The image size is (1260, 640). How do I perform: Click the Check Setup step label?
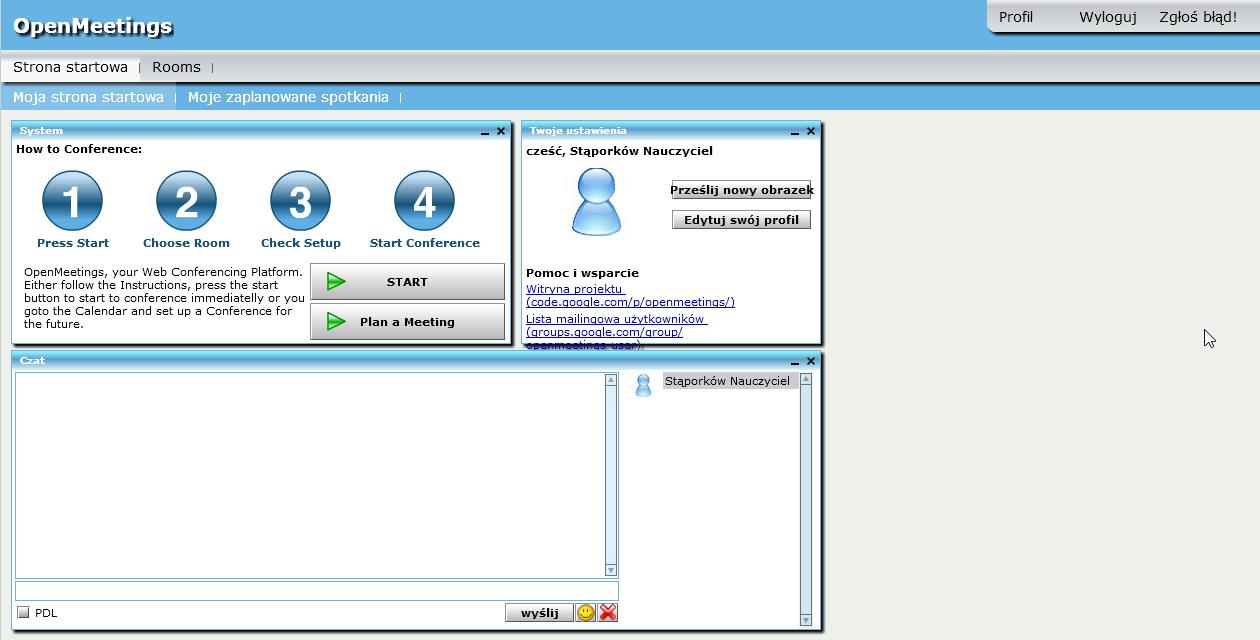pos(301,243)
